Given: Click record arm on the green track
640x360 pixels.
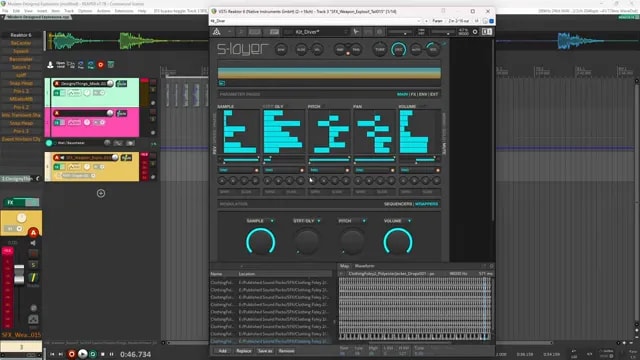Looking at the screenshot, I should click(57, 84).
